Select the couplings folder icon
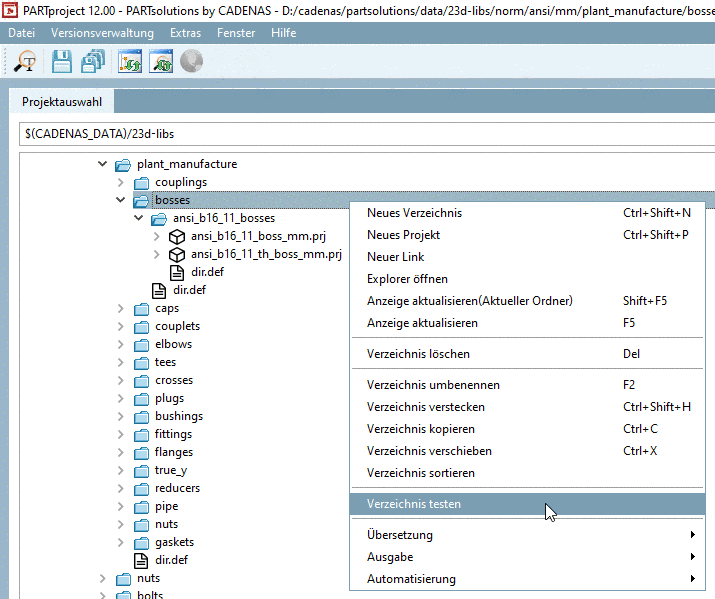This screenshot has width=715, height=599. tap(141, 182)
